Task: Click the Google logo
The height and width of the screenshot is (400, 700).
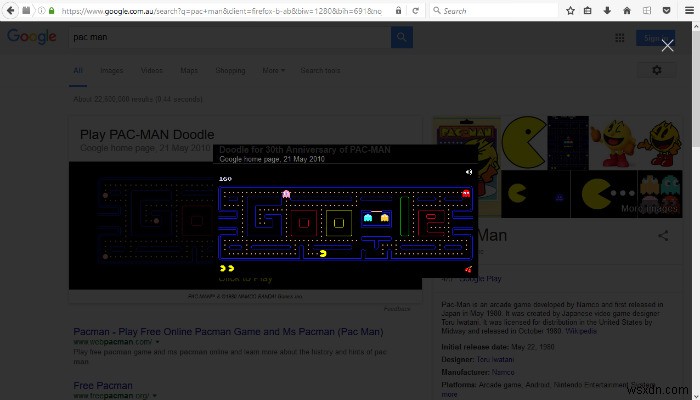Action: click(32, 37)
